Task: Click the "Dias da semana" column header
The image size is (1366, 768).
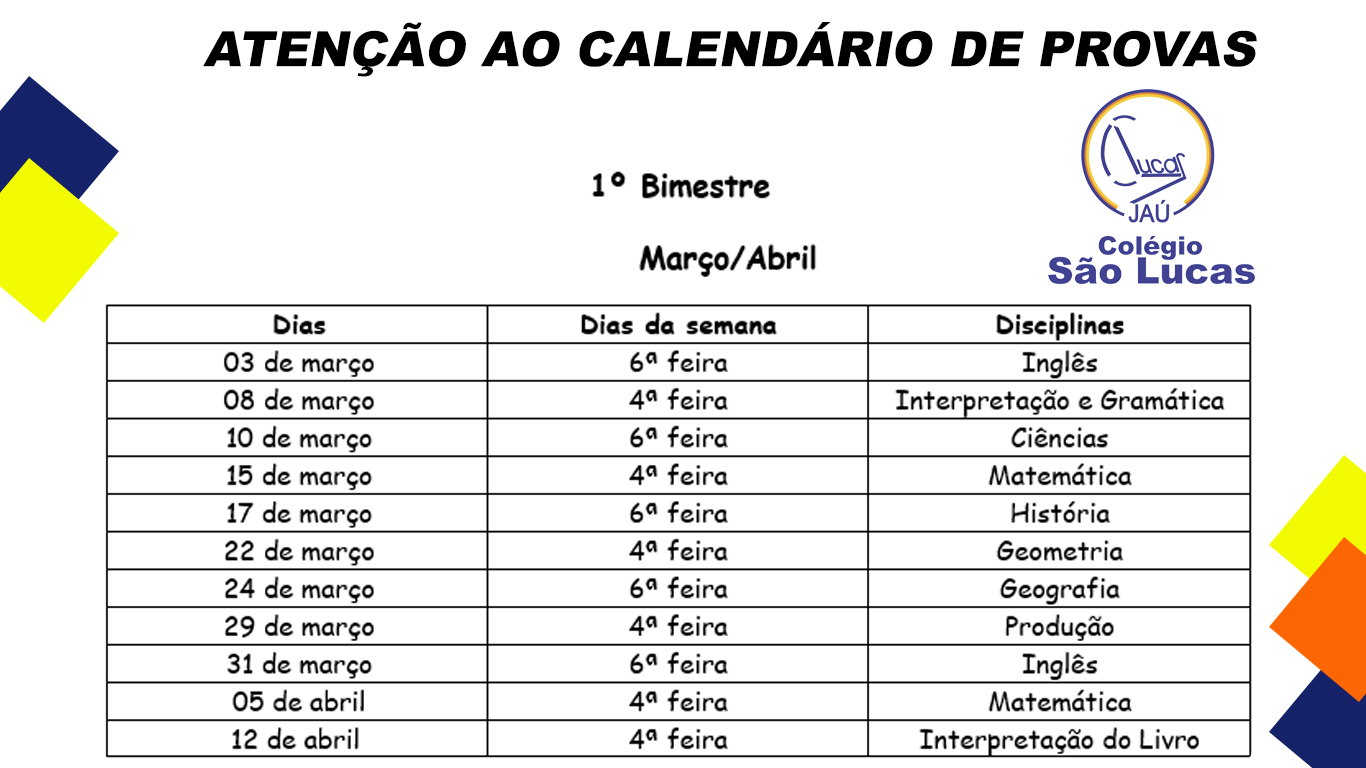Action: 678,325
